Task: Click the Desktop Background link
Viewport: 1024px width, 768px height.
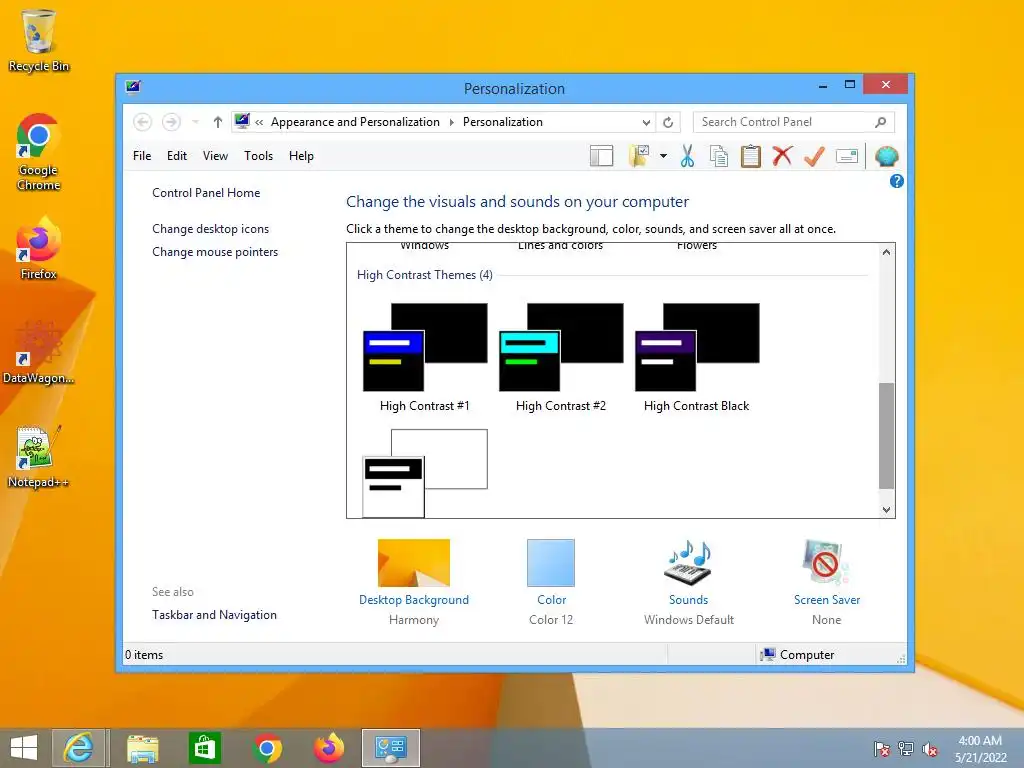Action: (x=413, y=600)
